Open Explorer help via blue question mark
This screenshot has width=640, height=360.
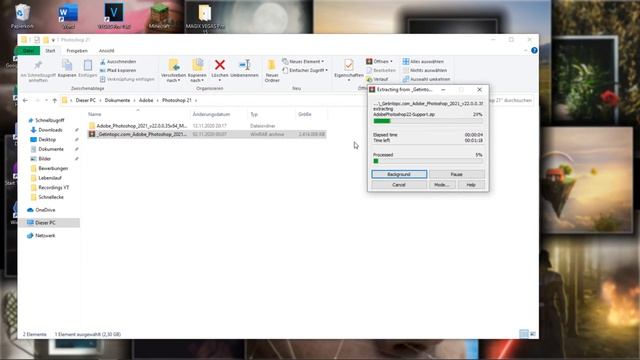tap(534, 51)
